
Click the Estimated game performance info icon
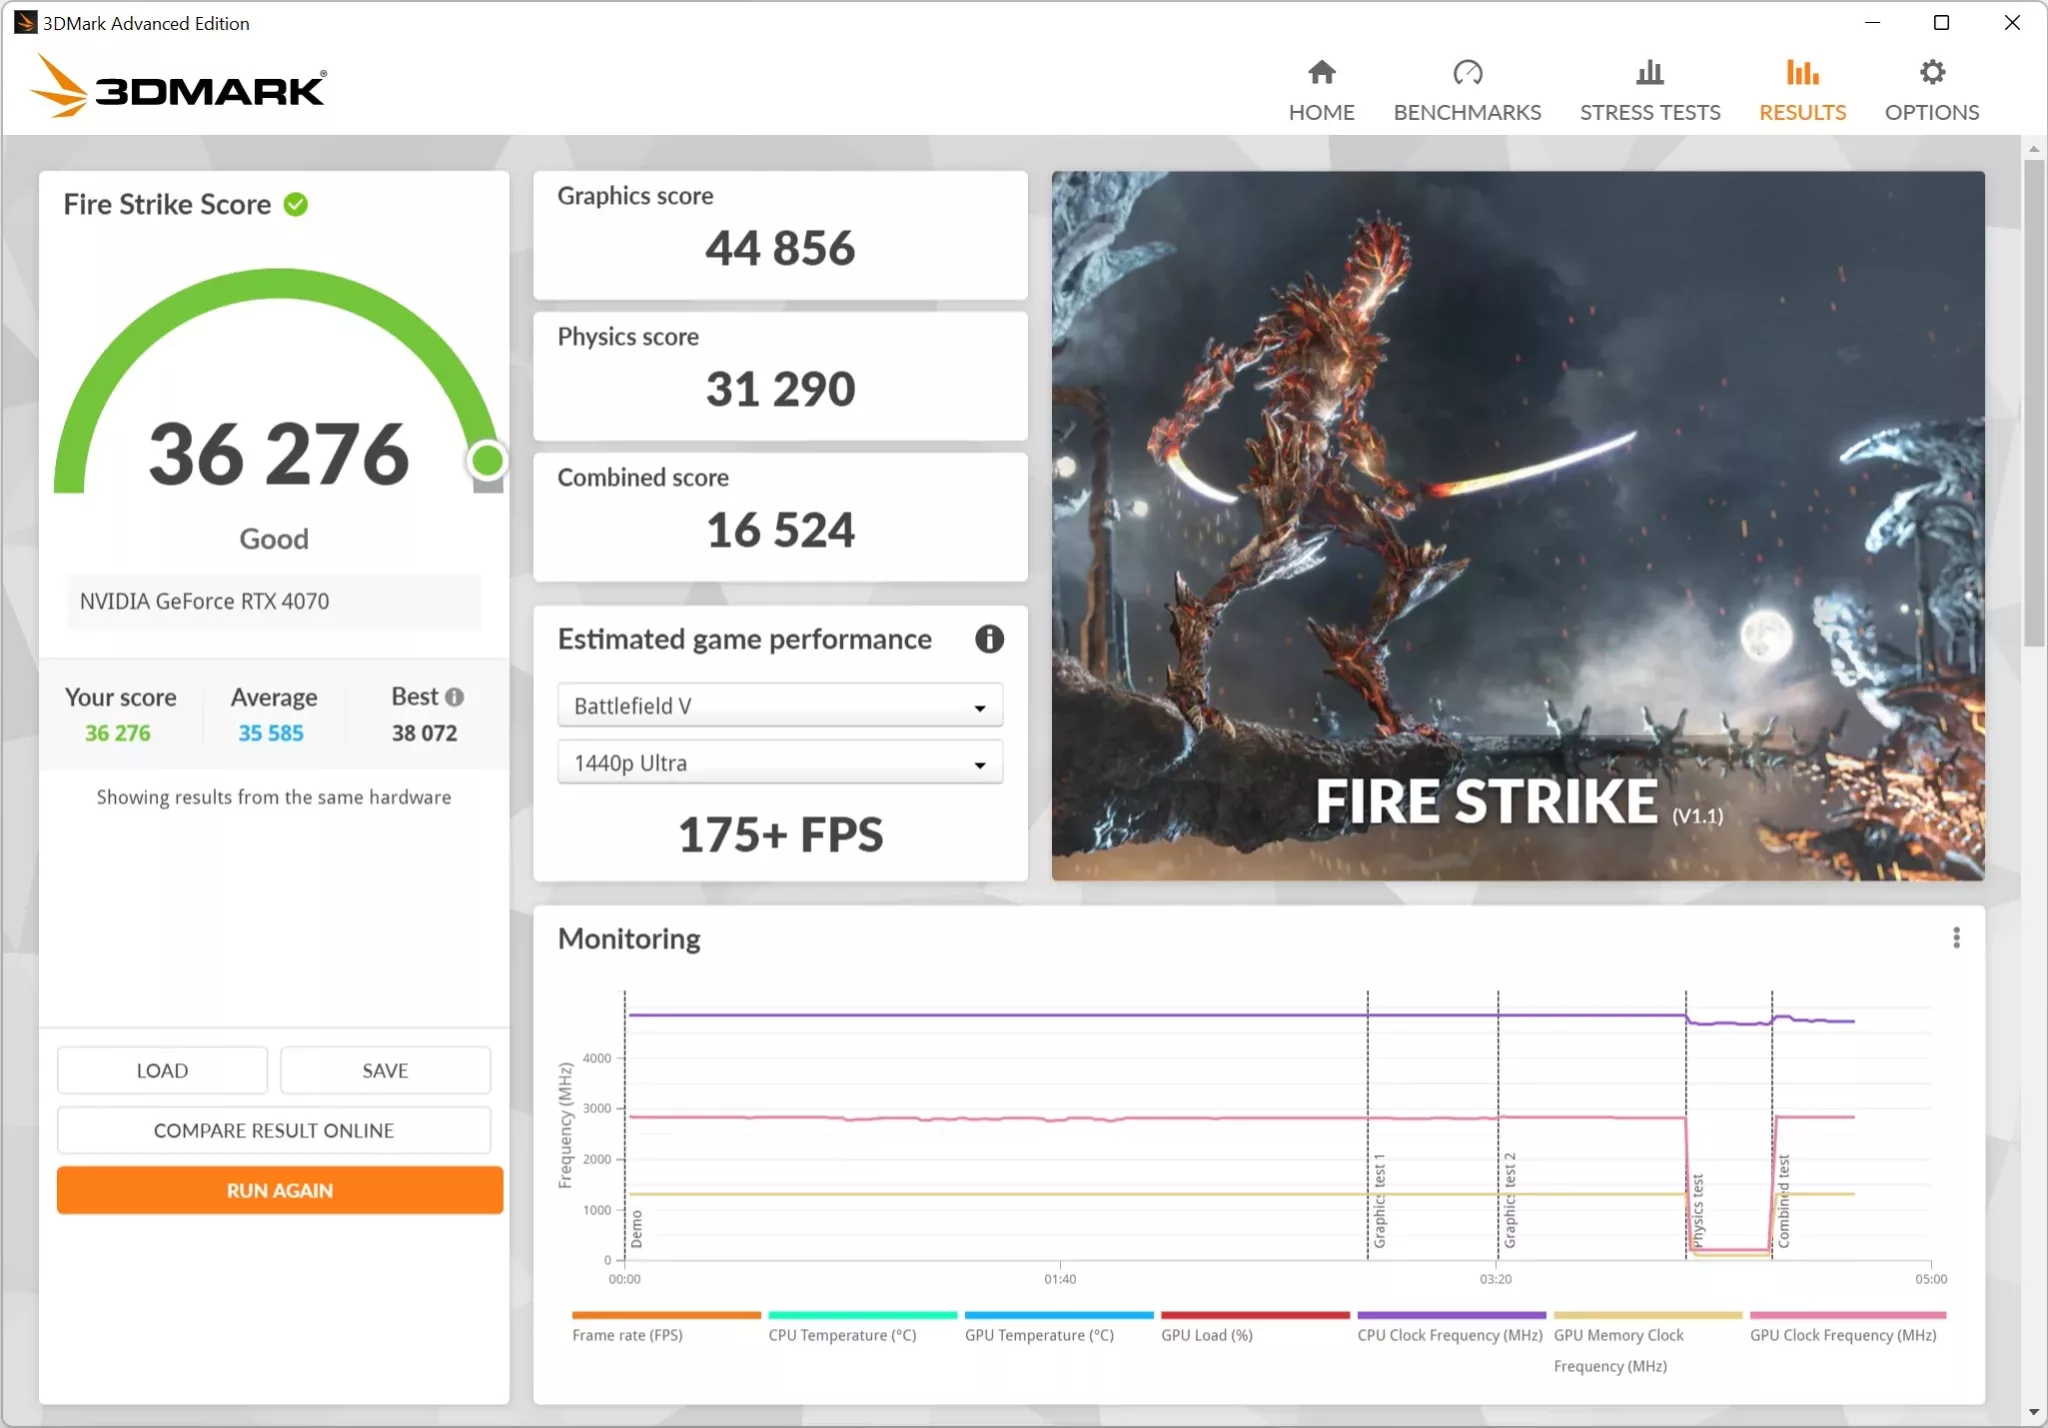(x=988, y=639)
